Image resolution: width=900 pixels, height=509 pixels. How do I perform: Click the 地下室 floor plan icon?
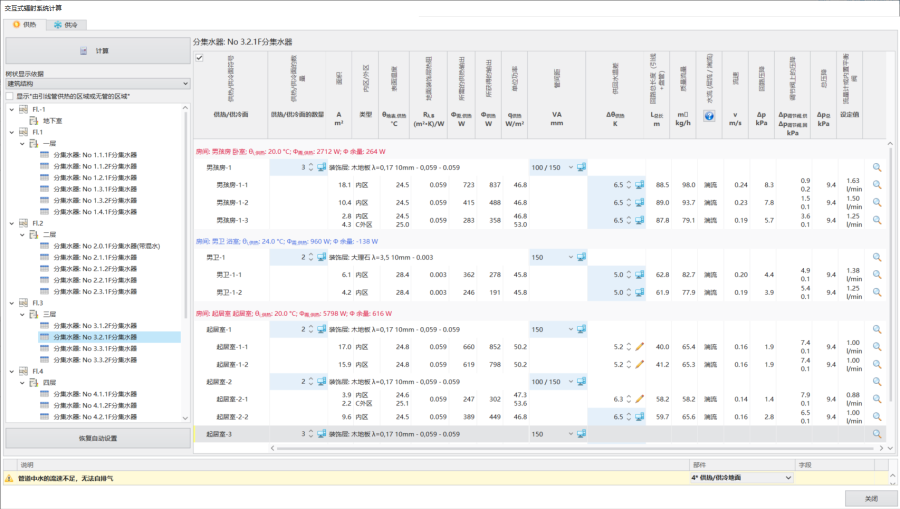33,121
